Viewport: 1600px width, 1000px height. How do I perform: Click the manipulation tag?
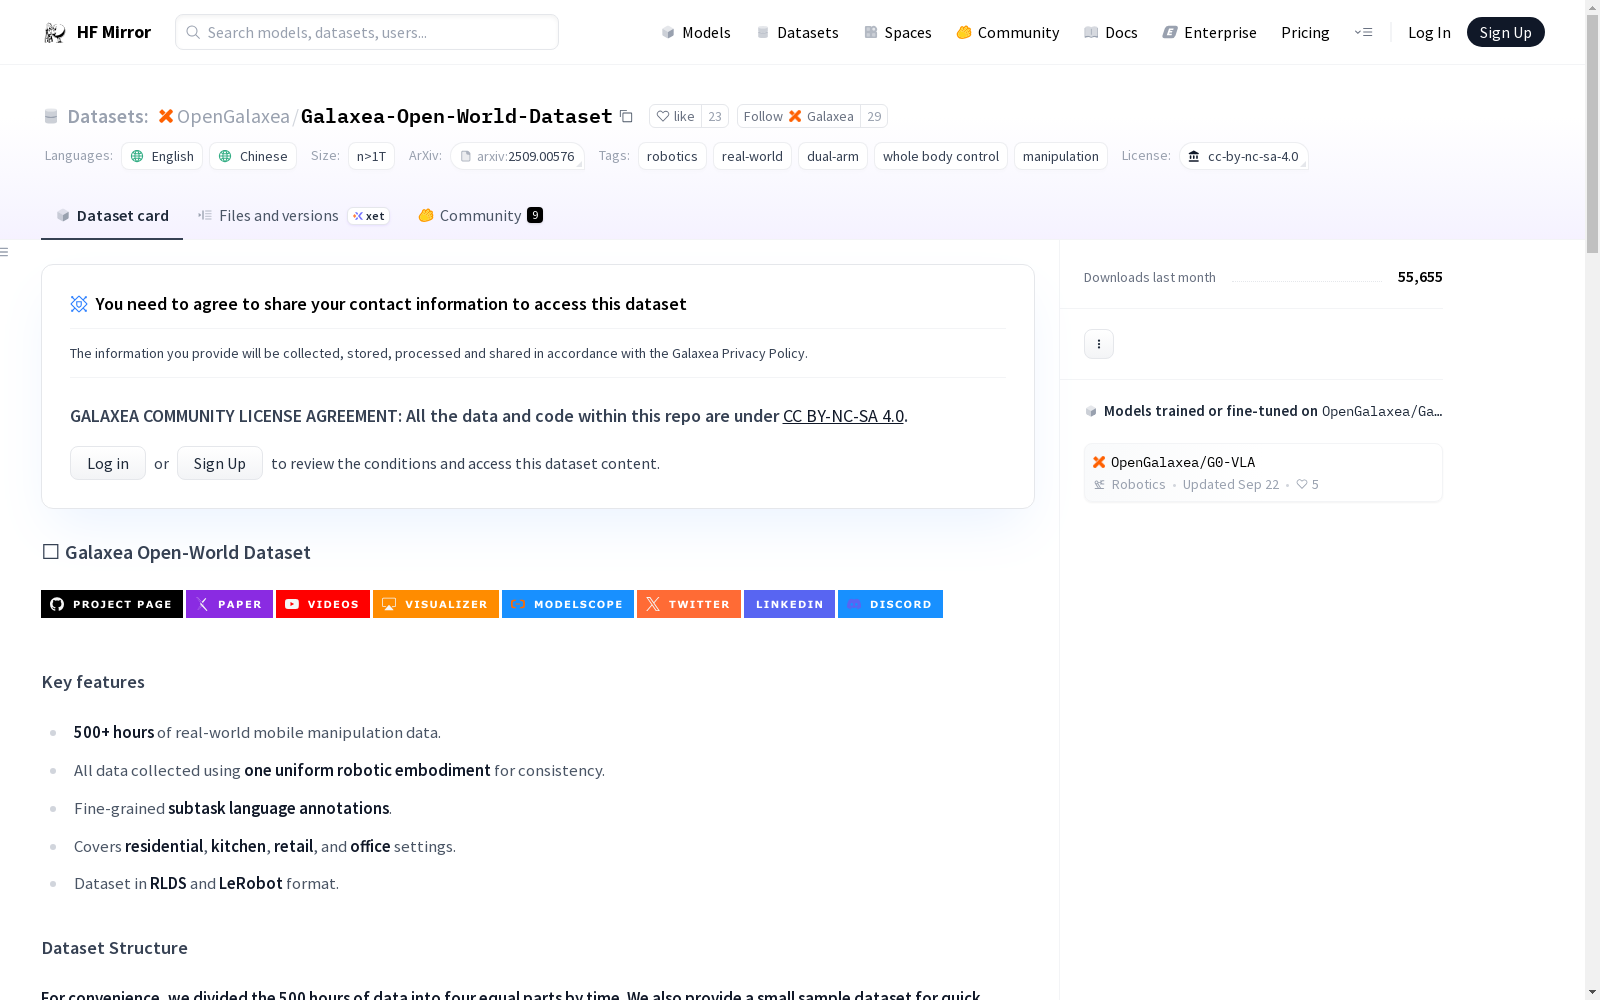[1061, 156]
